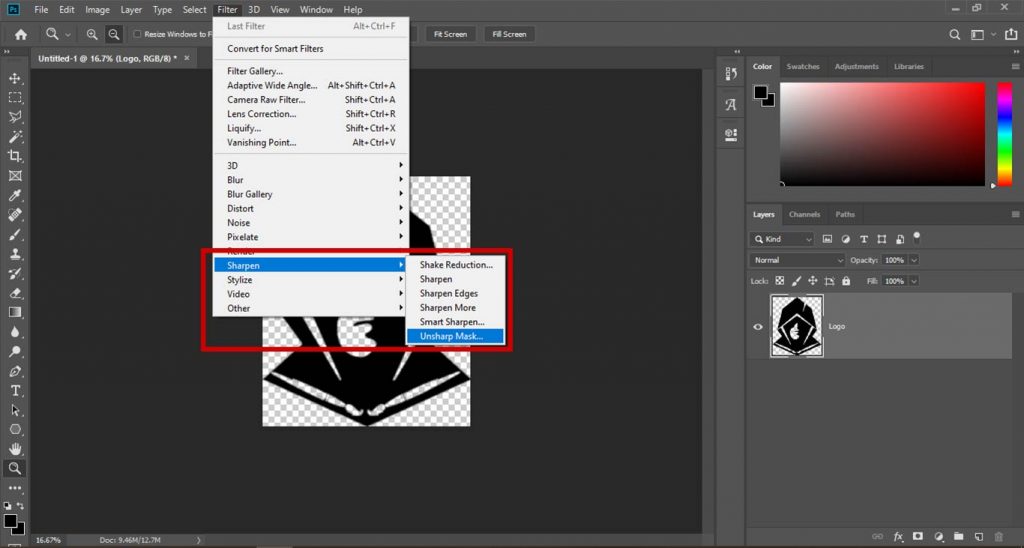
Task: Select the Eraser tool
Action: click(x=14, y=293)
